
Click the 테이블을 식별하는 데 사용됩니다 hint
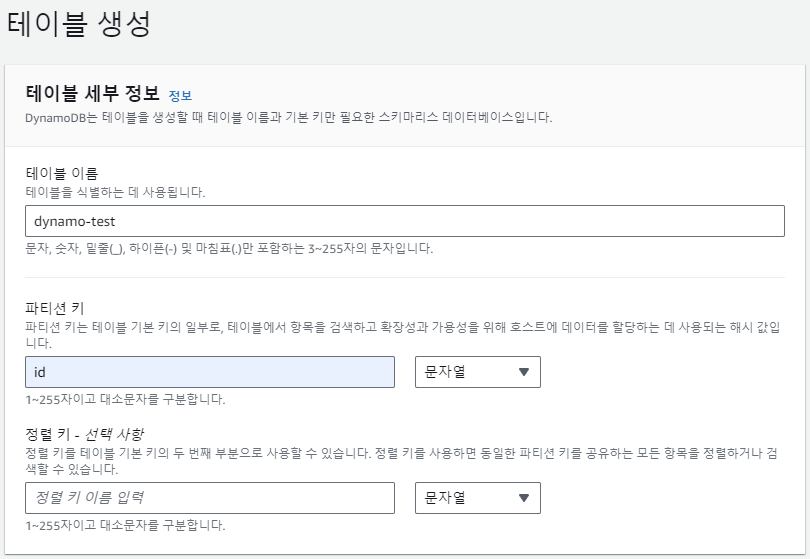pyautogui.click(x=115, y=192)
